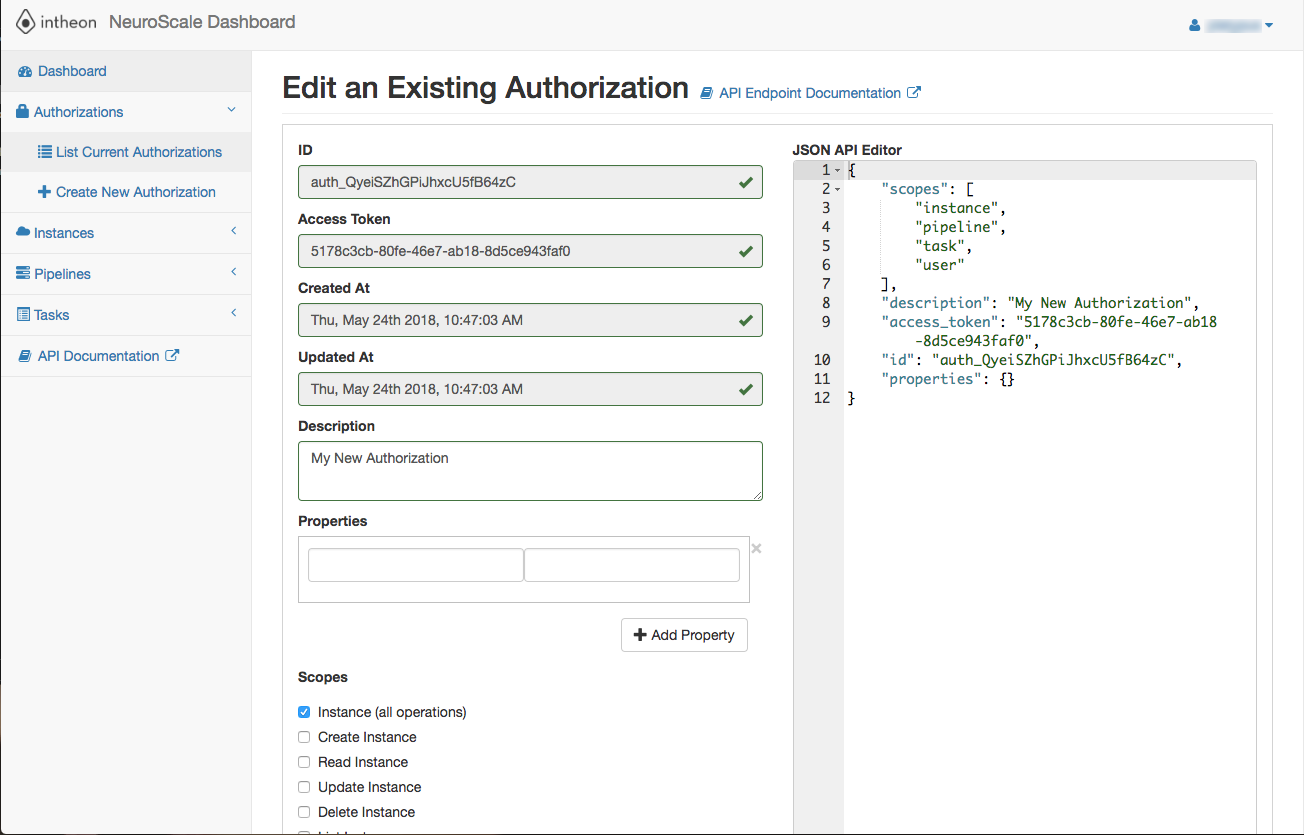The image size is (1304, 835).
Task: Open the Dashboard menu item
Action: click(126, 71)
